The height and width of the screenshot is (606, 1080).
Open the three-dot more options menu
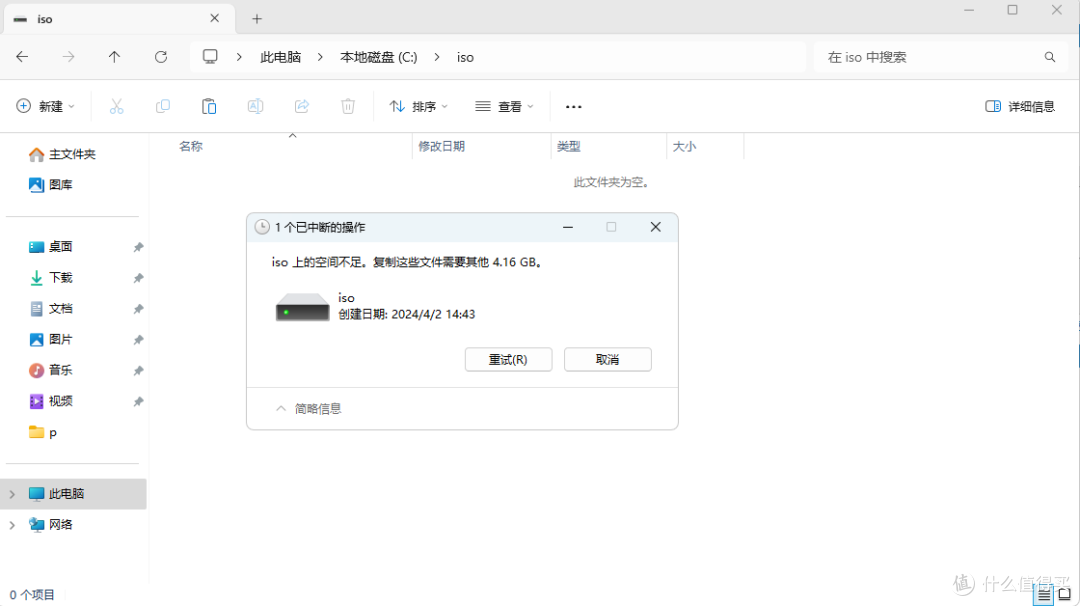pyautogui.click(x=573, y=107)
